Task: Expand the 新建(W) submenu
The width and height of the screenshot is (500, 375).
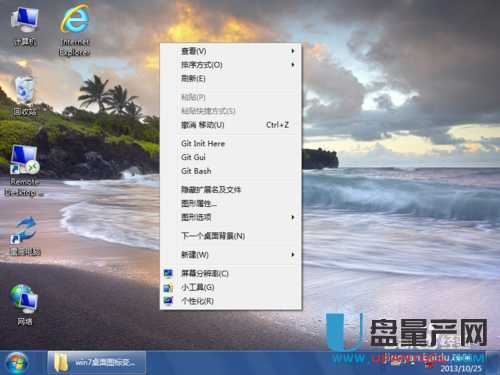Action: click(x=231, y=255)
